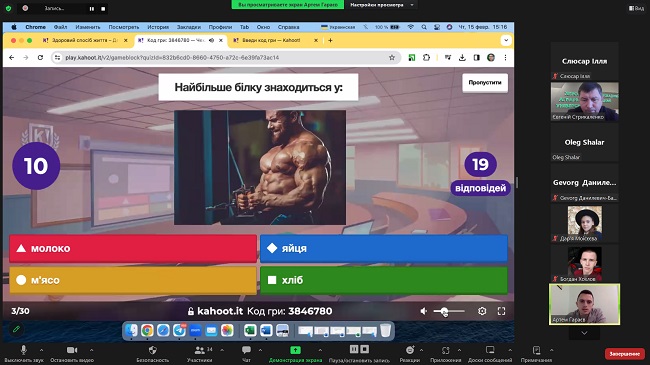Toggle Zoom microphone mute
The height and width of the screenshot is (365, 650).
24,350
